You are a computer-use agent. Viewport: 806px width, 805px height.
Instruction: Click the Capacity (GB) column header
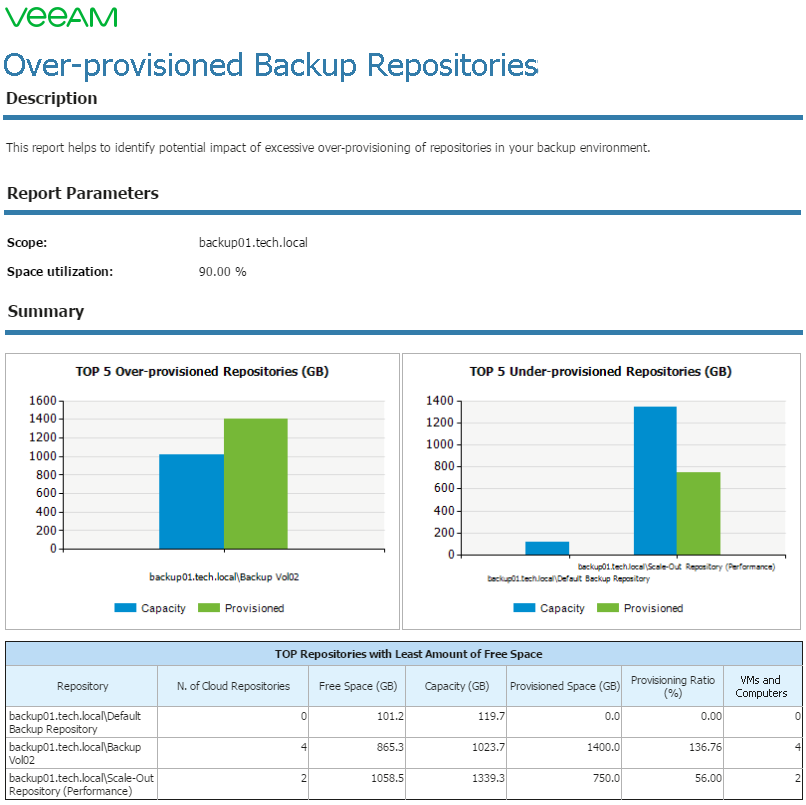[456, 686]
